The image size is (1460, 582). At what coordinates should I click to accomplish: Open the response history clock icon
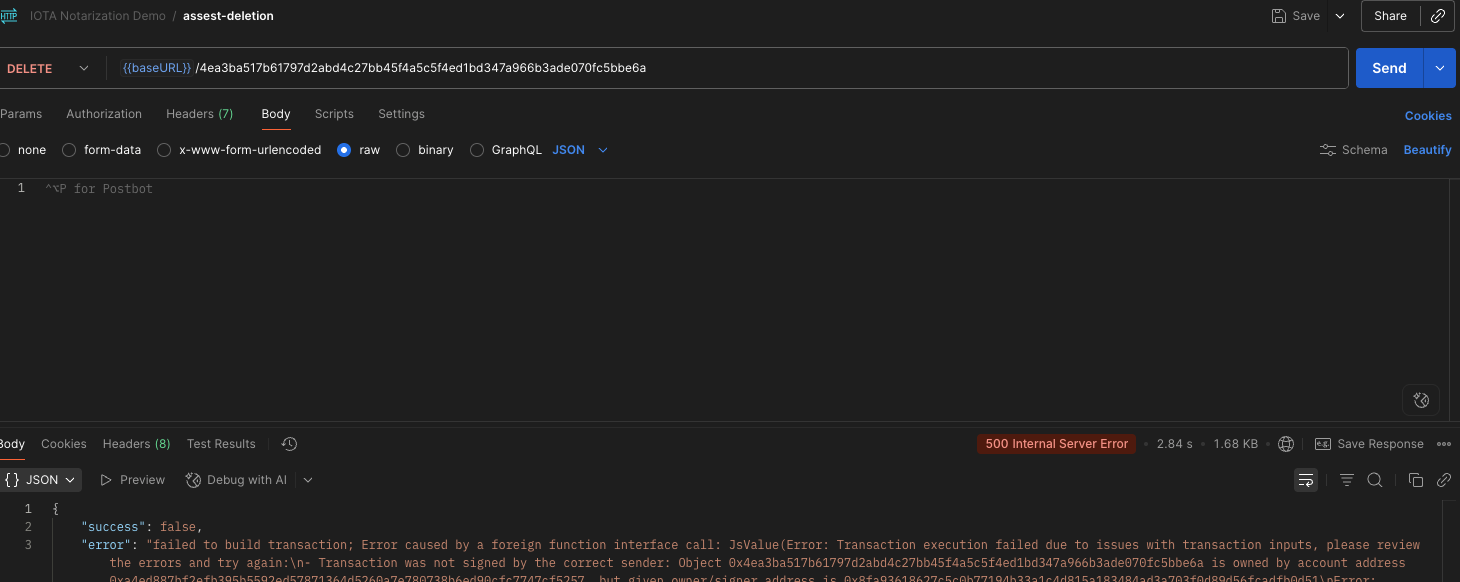tap(289, 444)
